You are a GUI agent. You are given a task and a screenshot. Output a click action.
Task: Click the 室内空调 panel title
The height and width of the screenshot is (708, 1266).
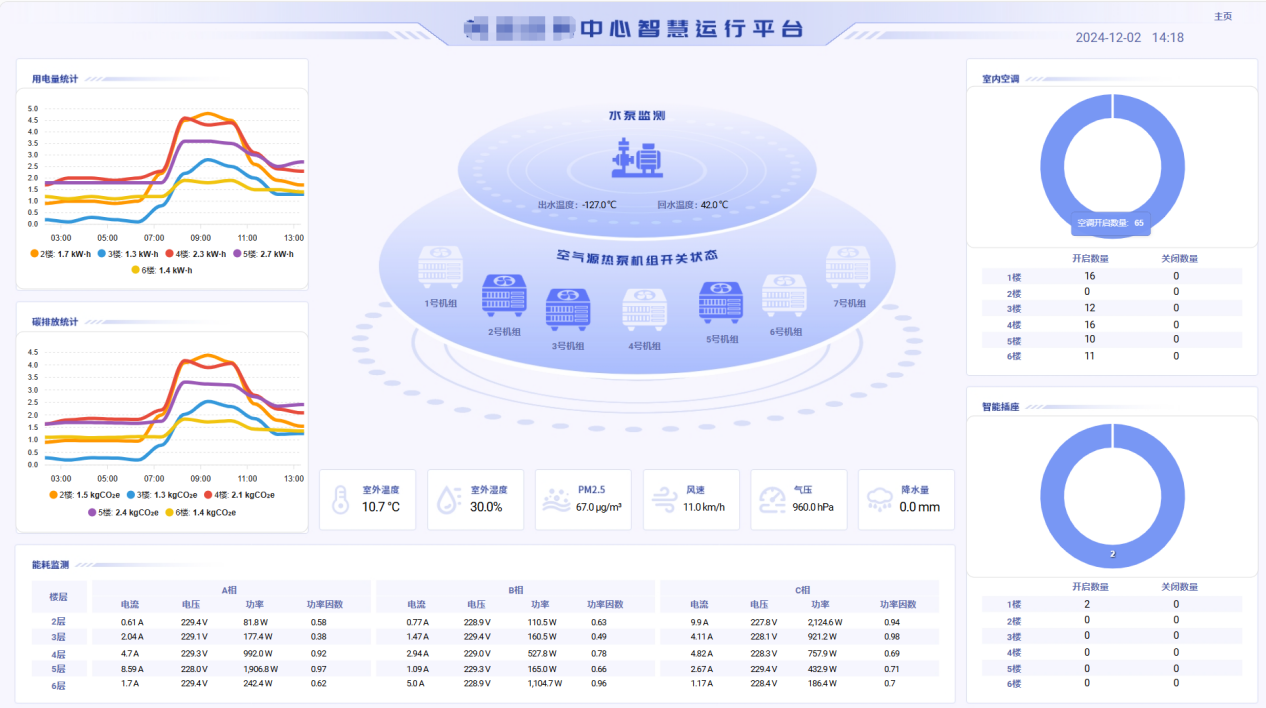pyautogui.click(x=1000, y=79)
